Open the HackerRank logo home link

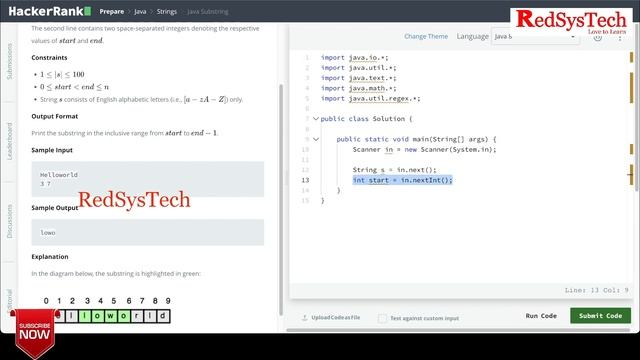49,11
